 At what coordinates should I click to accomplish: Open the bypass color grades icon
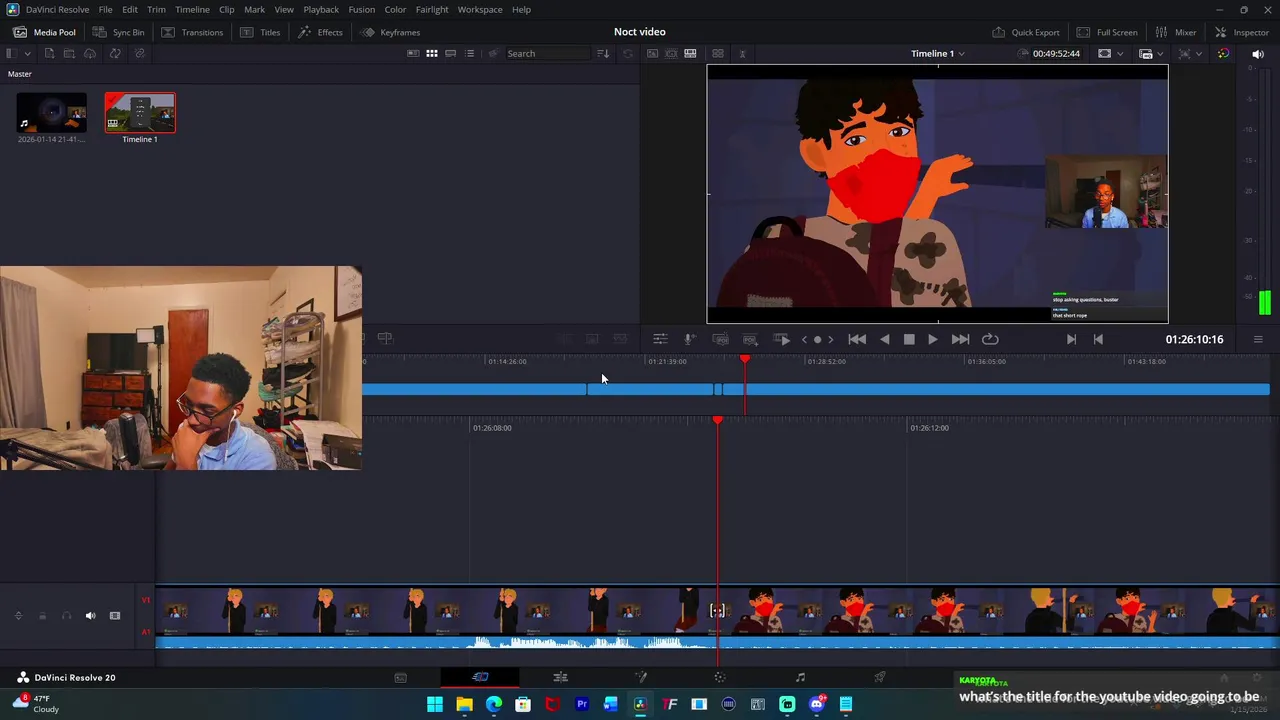pyautogui.click(x=1223, y=53)
